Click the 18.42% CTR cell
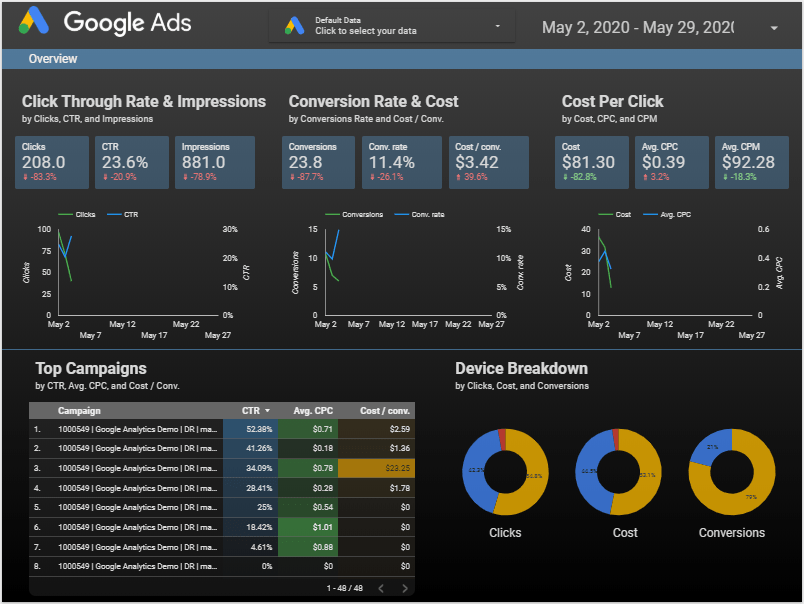 click(x=250, y=527)
